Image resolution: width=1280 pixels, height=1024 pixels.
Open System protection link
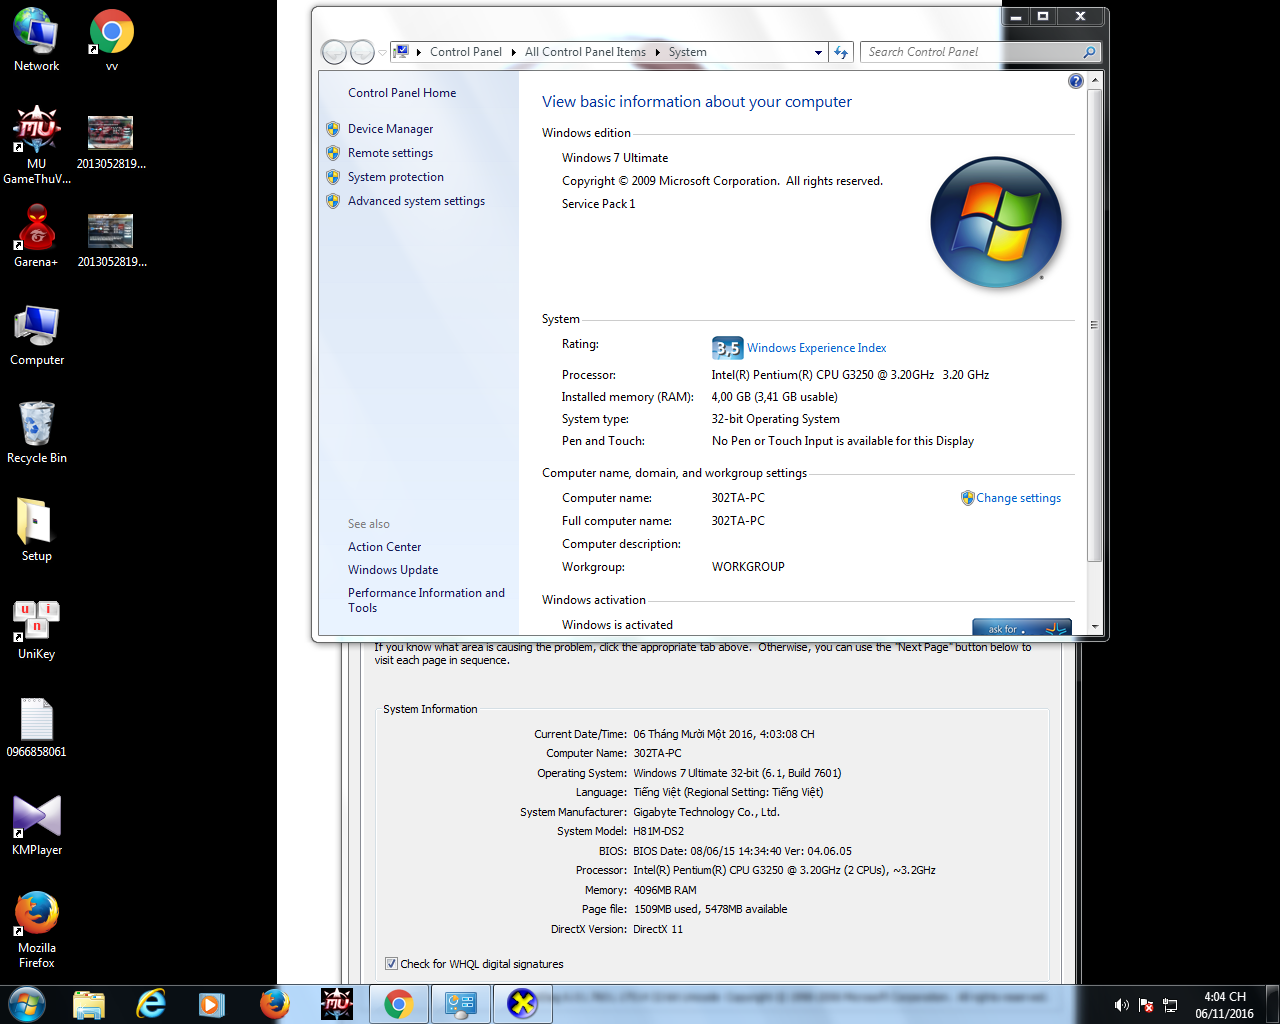click(396, 177)
